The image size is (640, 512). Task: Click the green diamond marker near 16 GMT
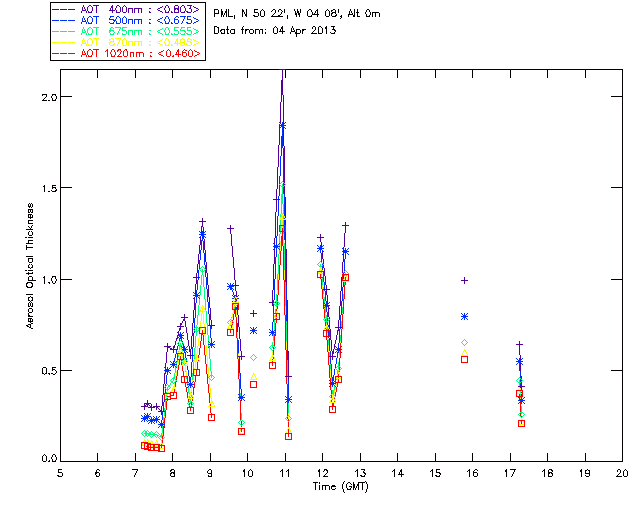tap(464, 343)
